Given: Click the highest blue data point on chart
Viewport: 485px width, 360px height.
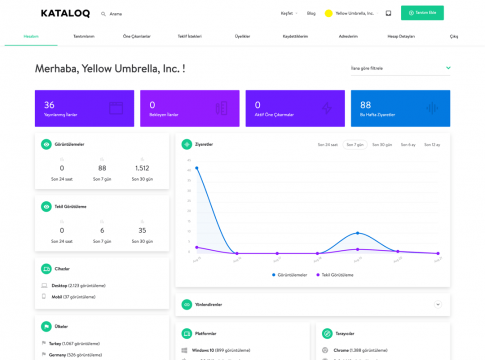Looking at the screenshot, I should click(197, 168).
